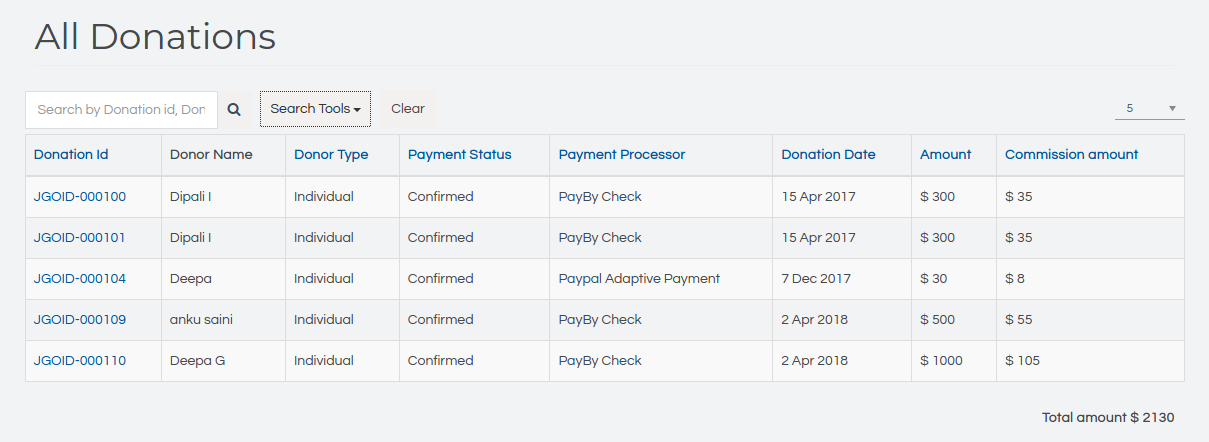Click donor name anku saini cell
The height and width of the screenshot is (442, 1209).
(x=201, y=320)
